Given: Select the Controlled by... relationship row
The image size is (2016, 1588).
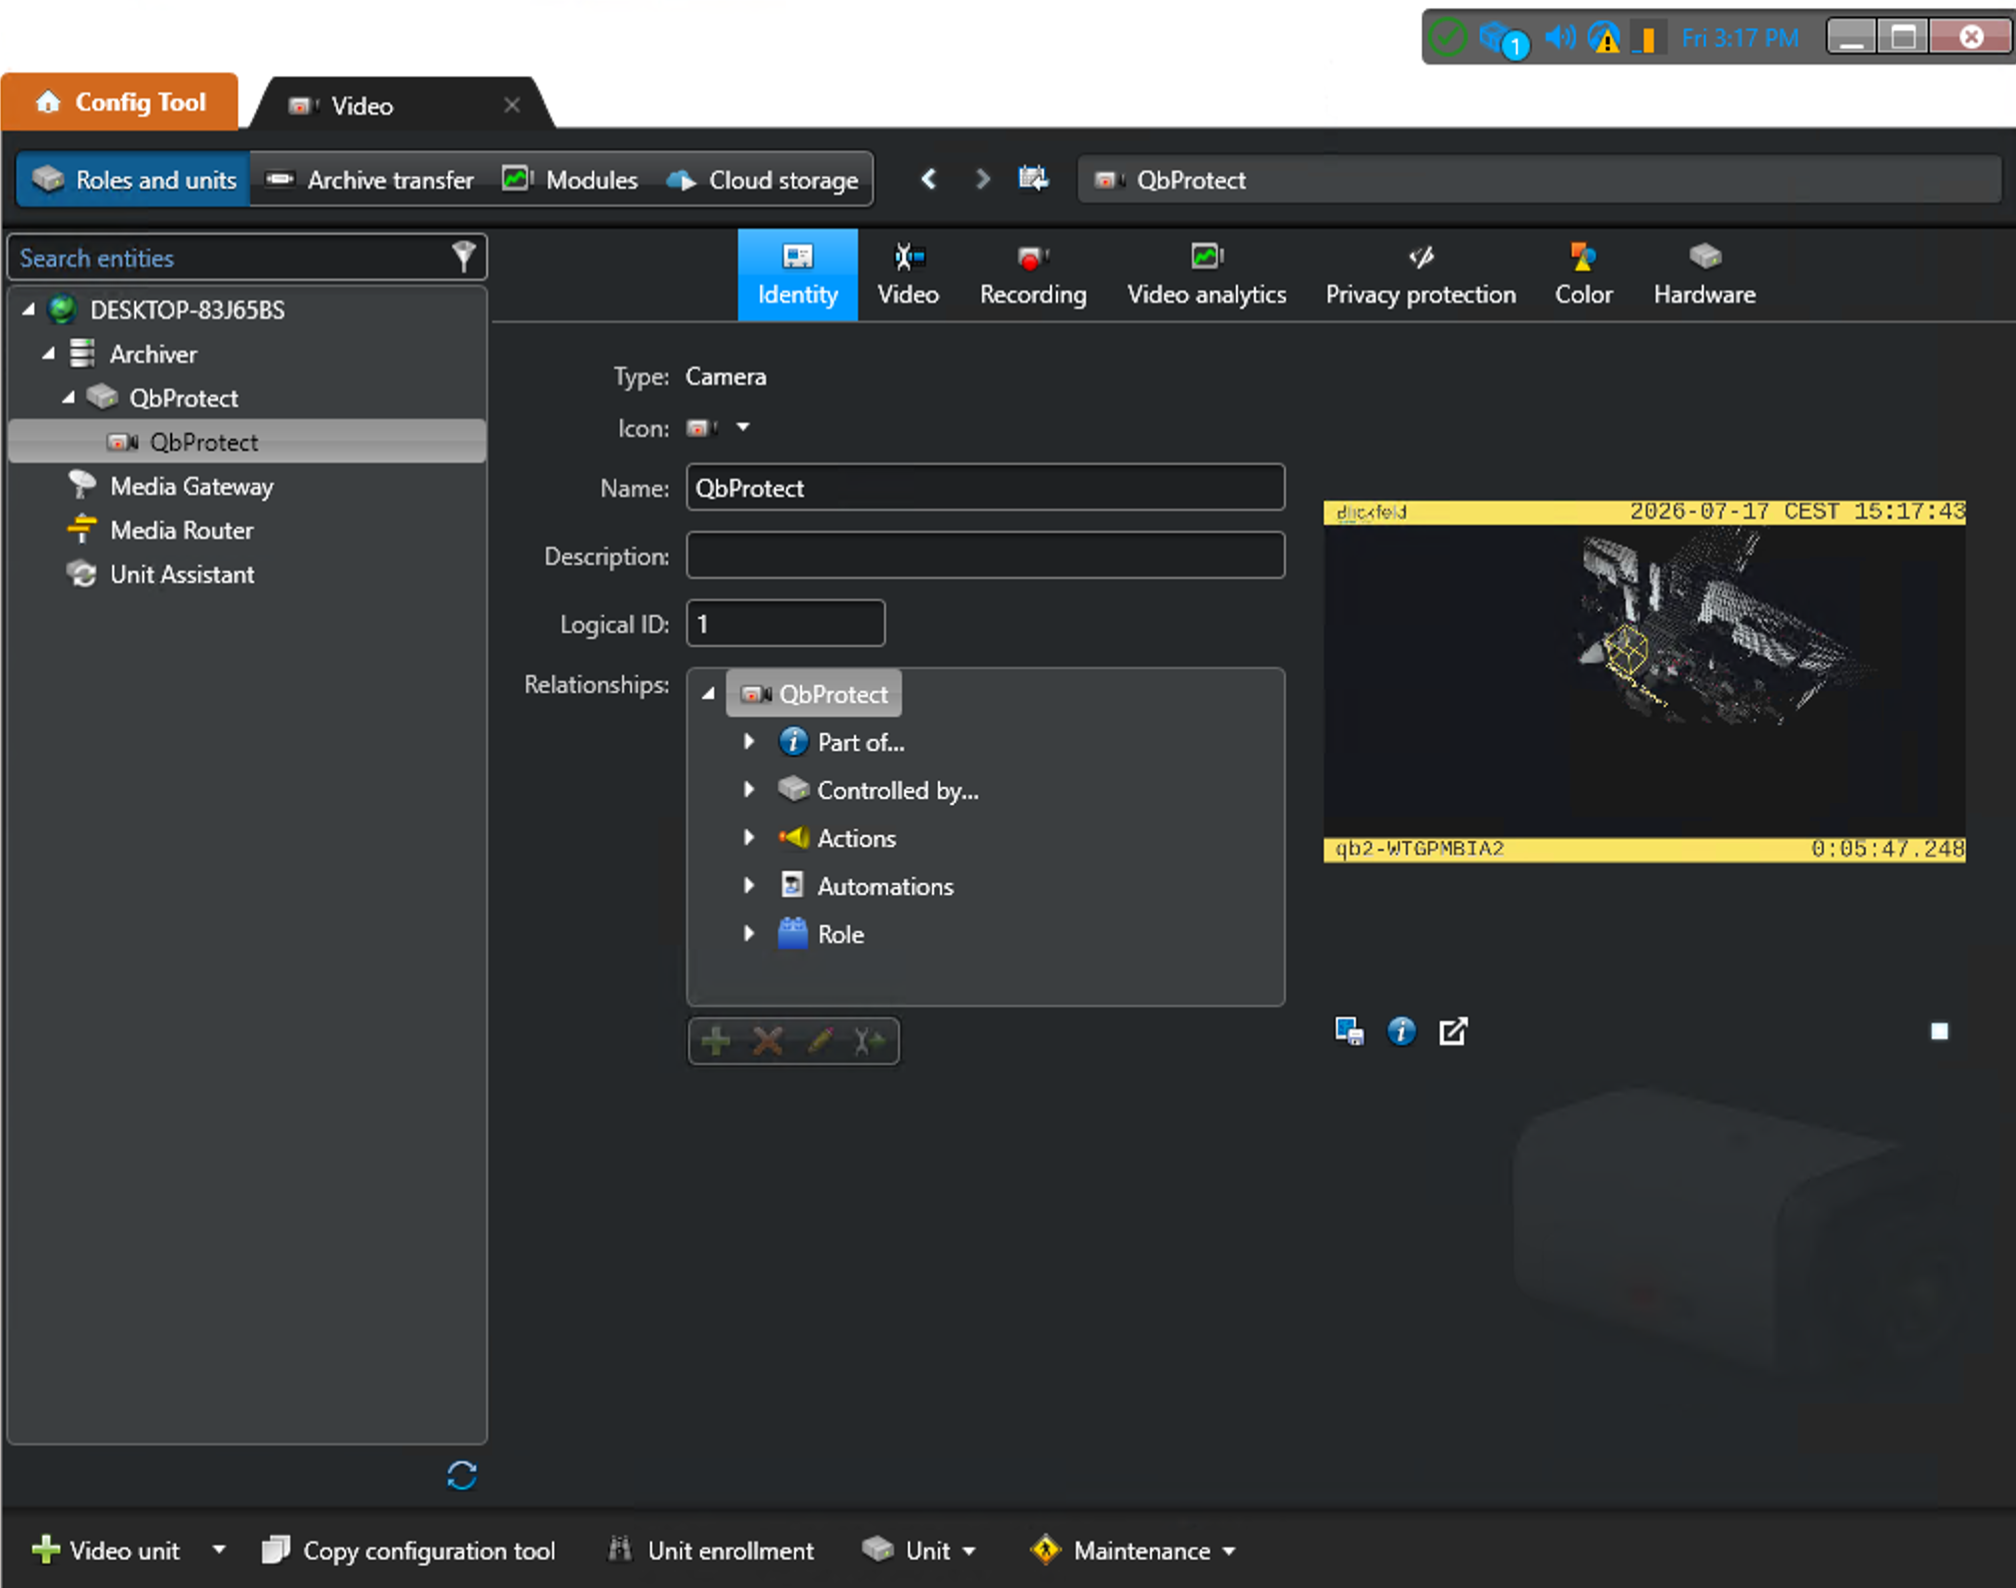Looking at the screenshot, I should (879, 790).
